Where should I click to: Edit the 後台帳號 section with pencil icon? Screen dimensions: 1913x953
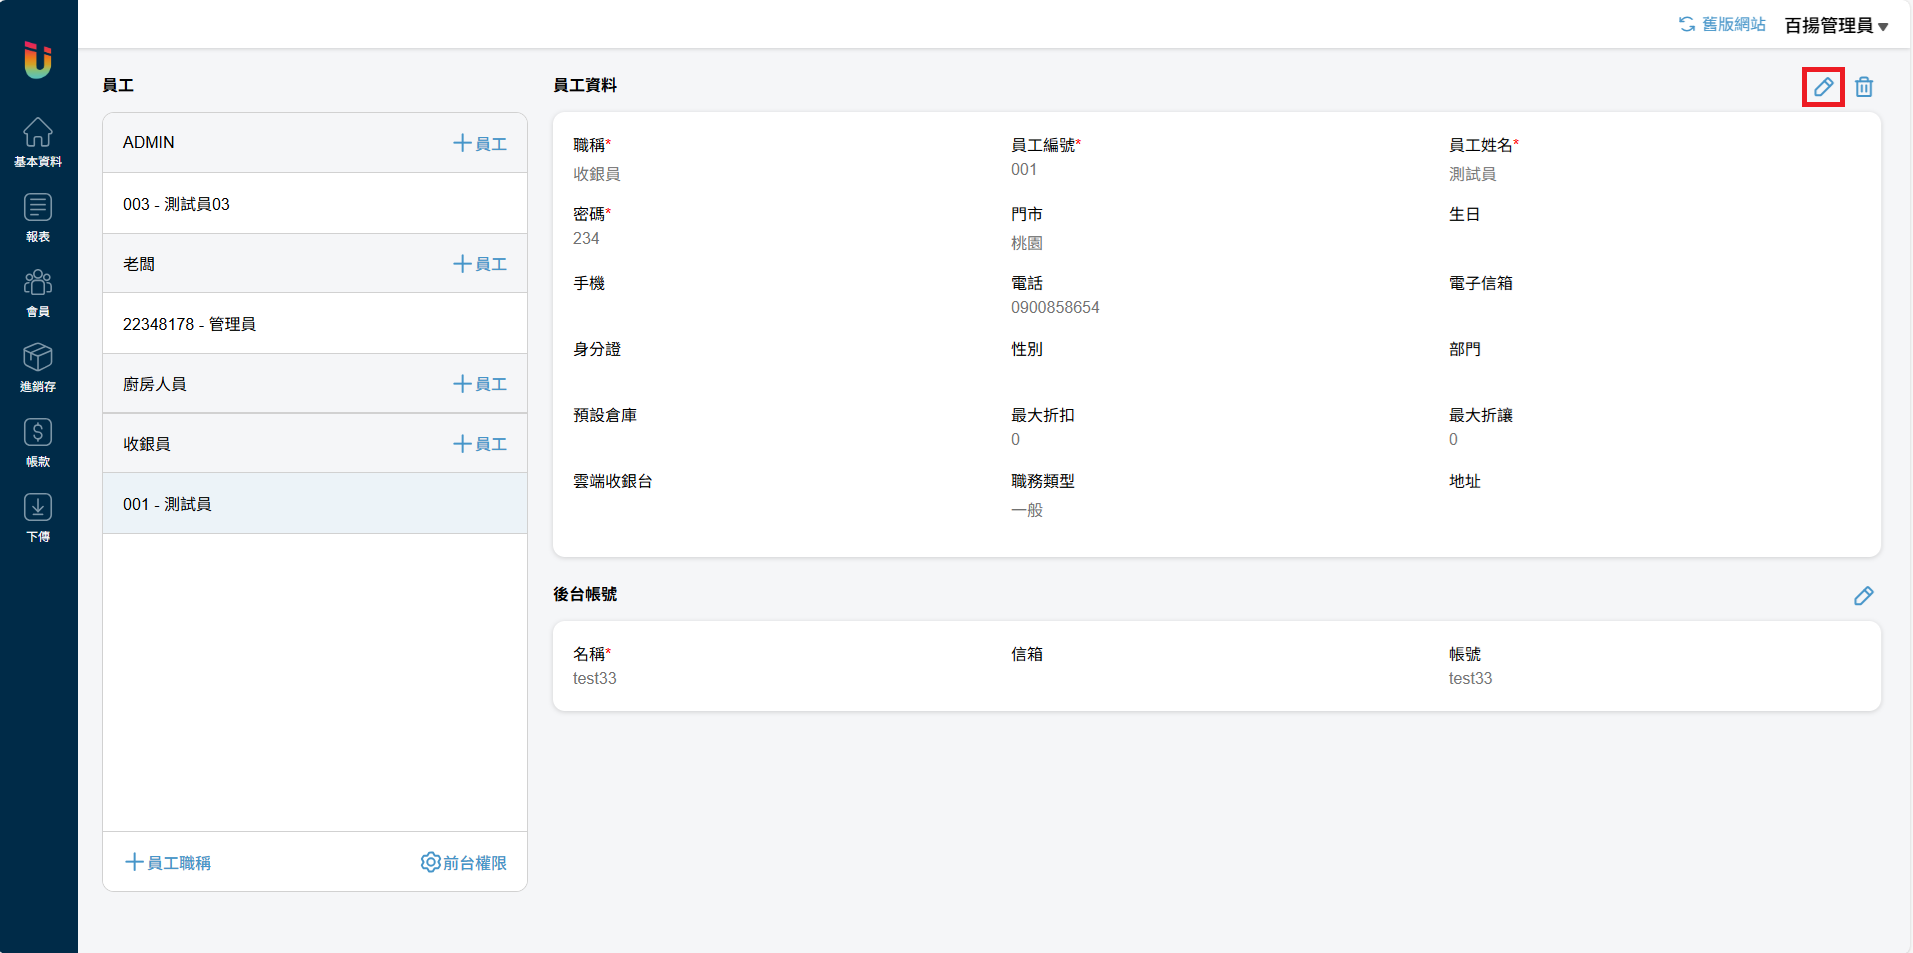(x=1863, y=596)
